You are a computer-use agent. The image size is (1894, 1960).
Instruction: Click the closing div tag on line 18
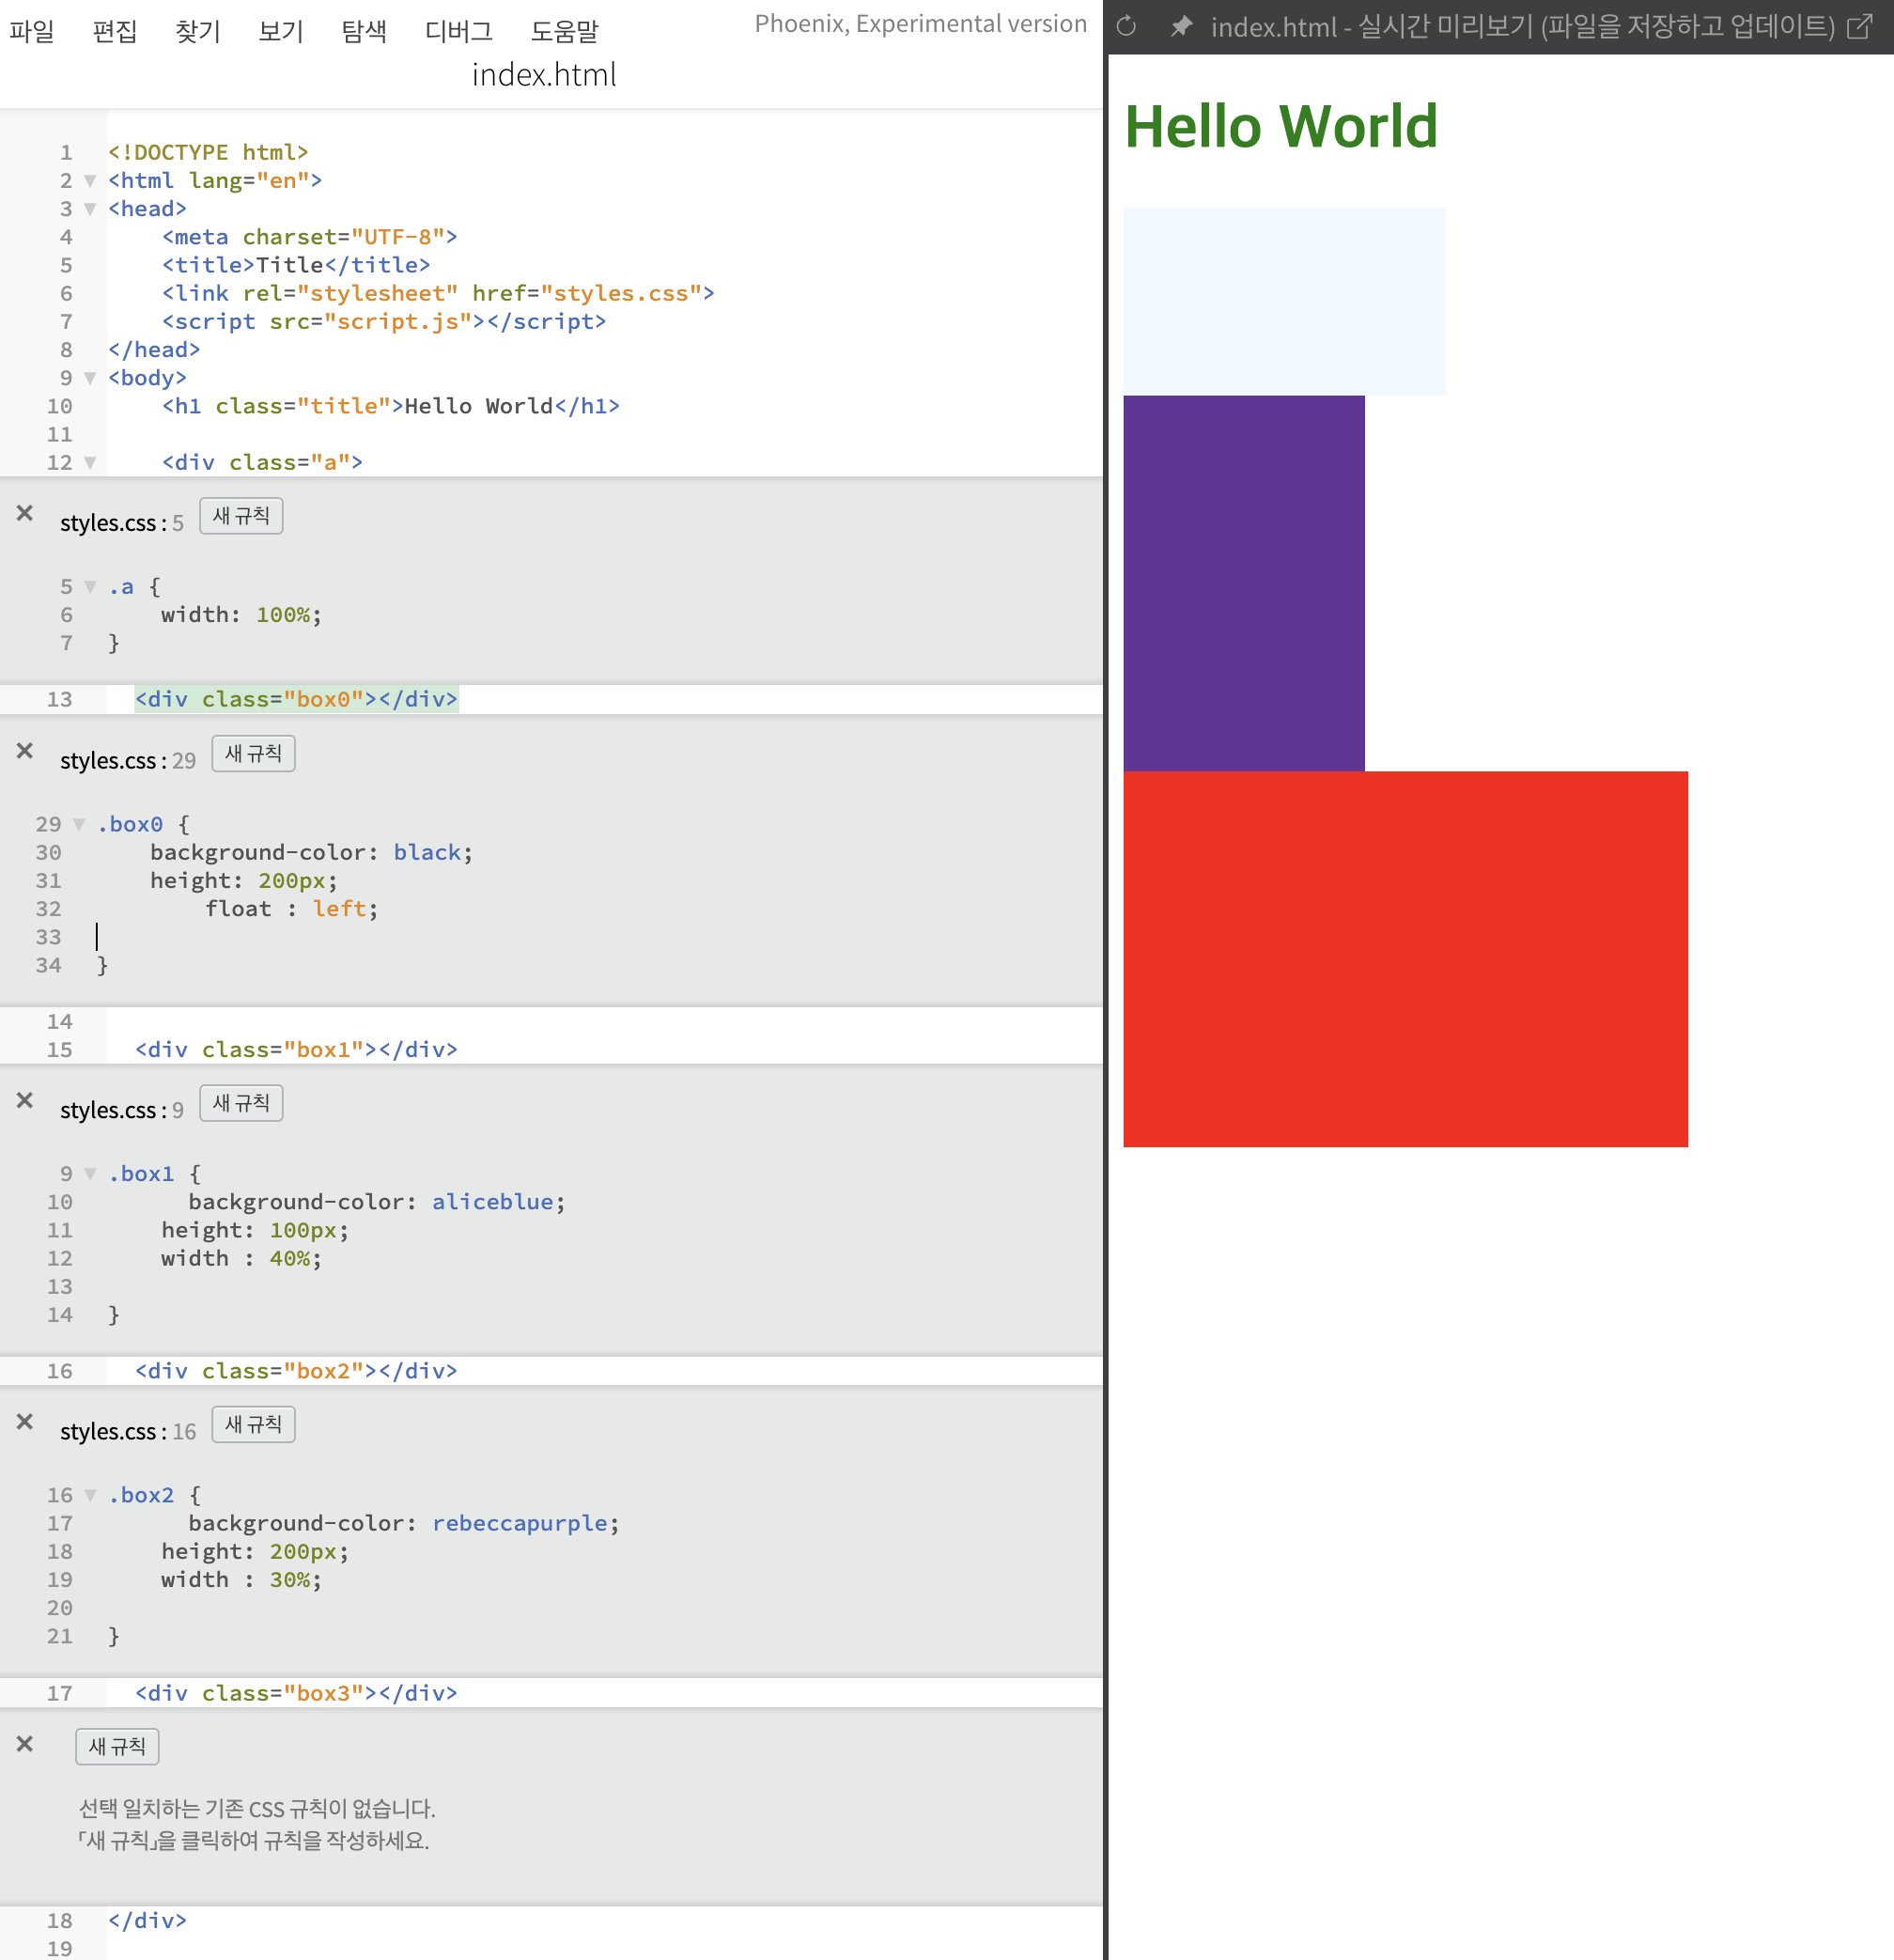click(x=147, y=1920)
